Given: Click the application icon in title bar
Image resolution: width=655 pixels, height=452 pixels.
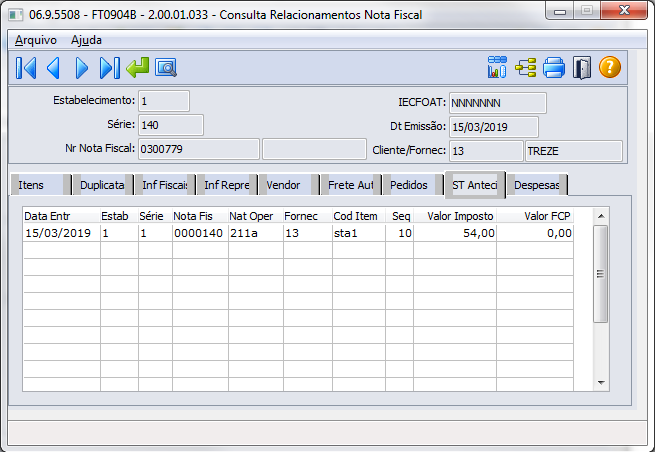Looking at the screenshot, I should pyautogui.click(x=16, y=15).
